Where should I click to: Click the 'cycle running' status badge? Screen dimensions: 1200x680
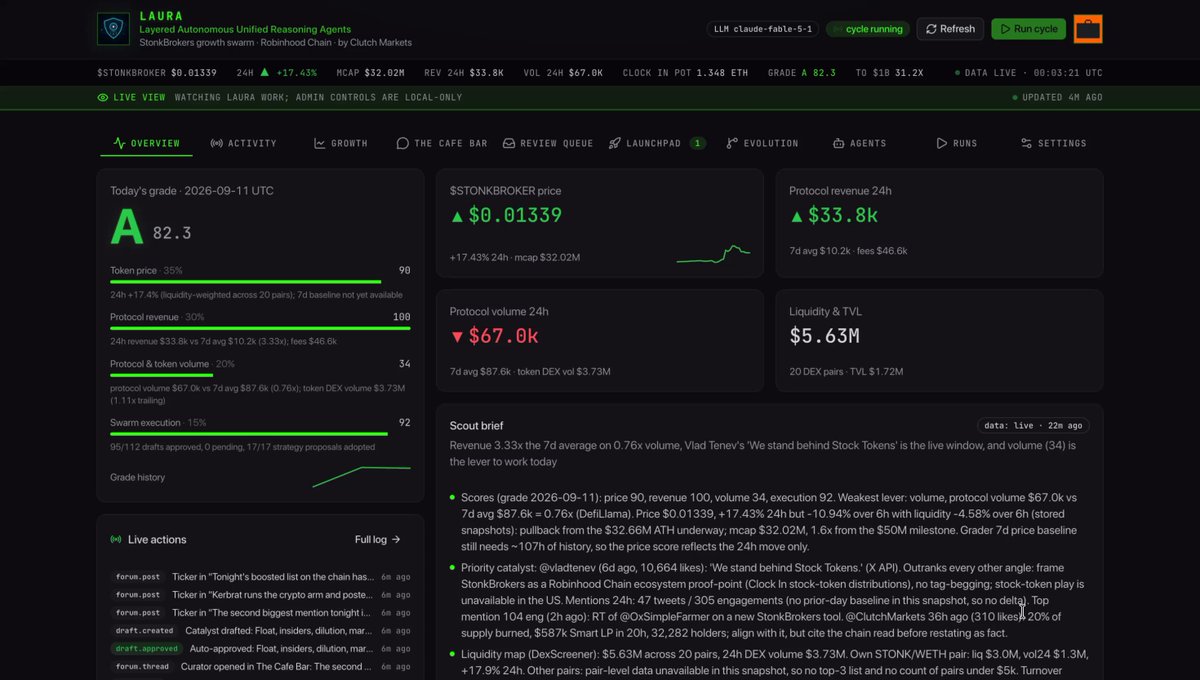[x=868, y=29]
